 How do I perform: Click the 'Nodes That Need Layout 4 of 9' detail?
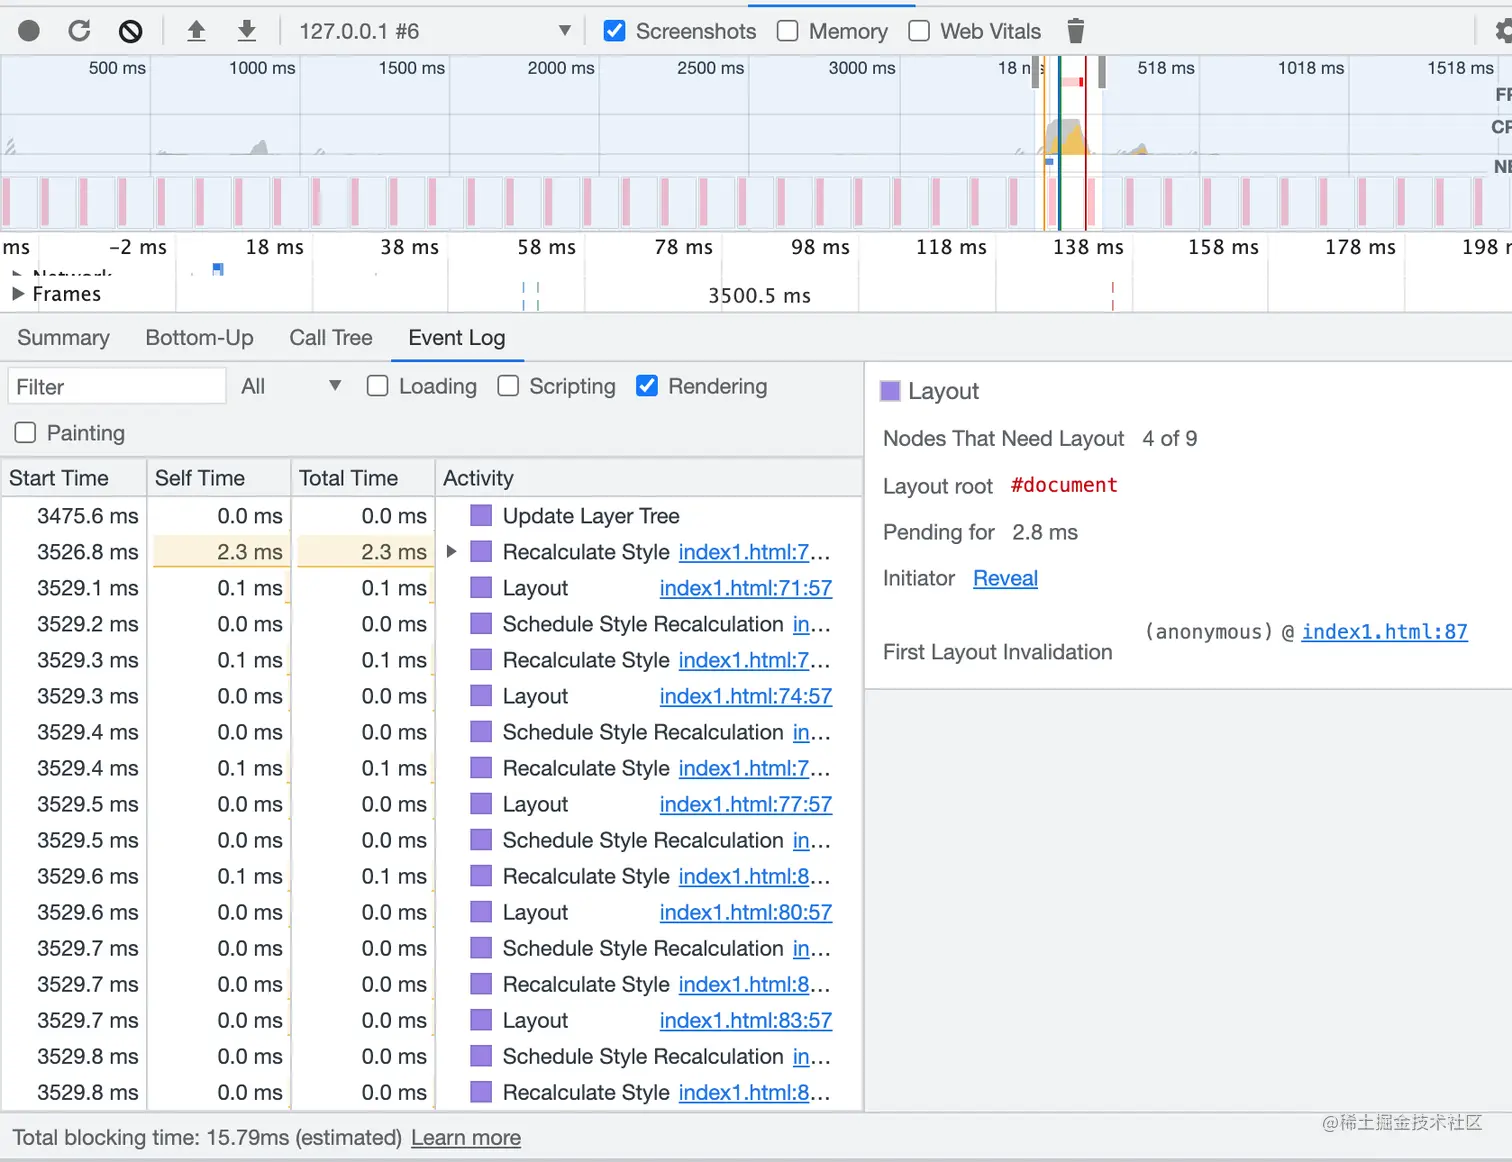pos(1040,438)
